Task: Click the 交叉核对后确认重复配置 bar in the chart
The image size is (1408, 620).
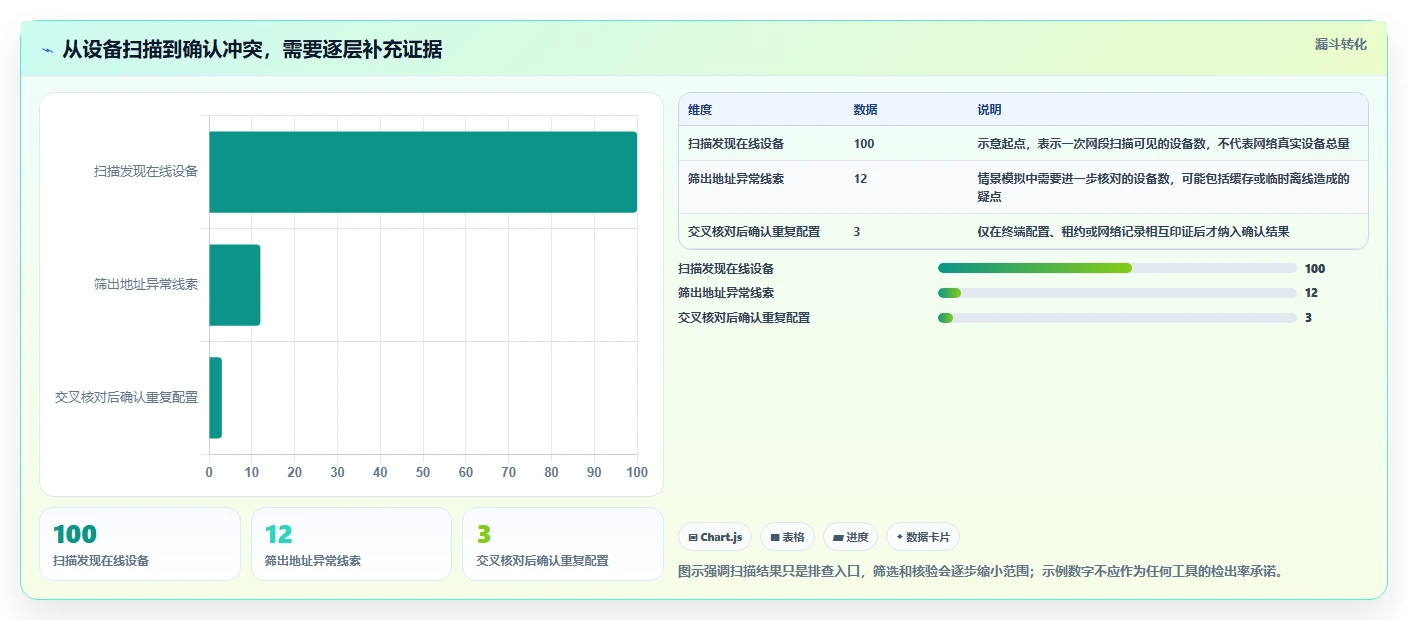Action: [216, 398]
